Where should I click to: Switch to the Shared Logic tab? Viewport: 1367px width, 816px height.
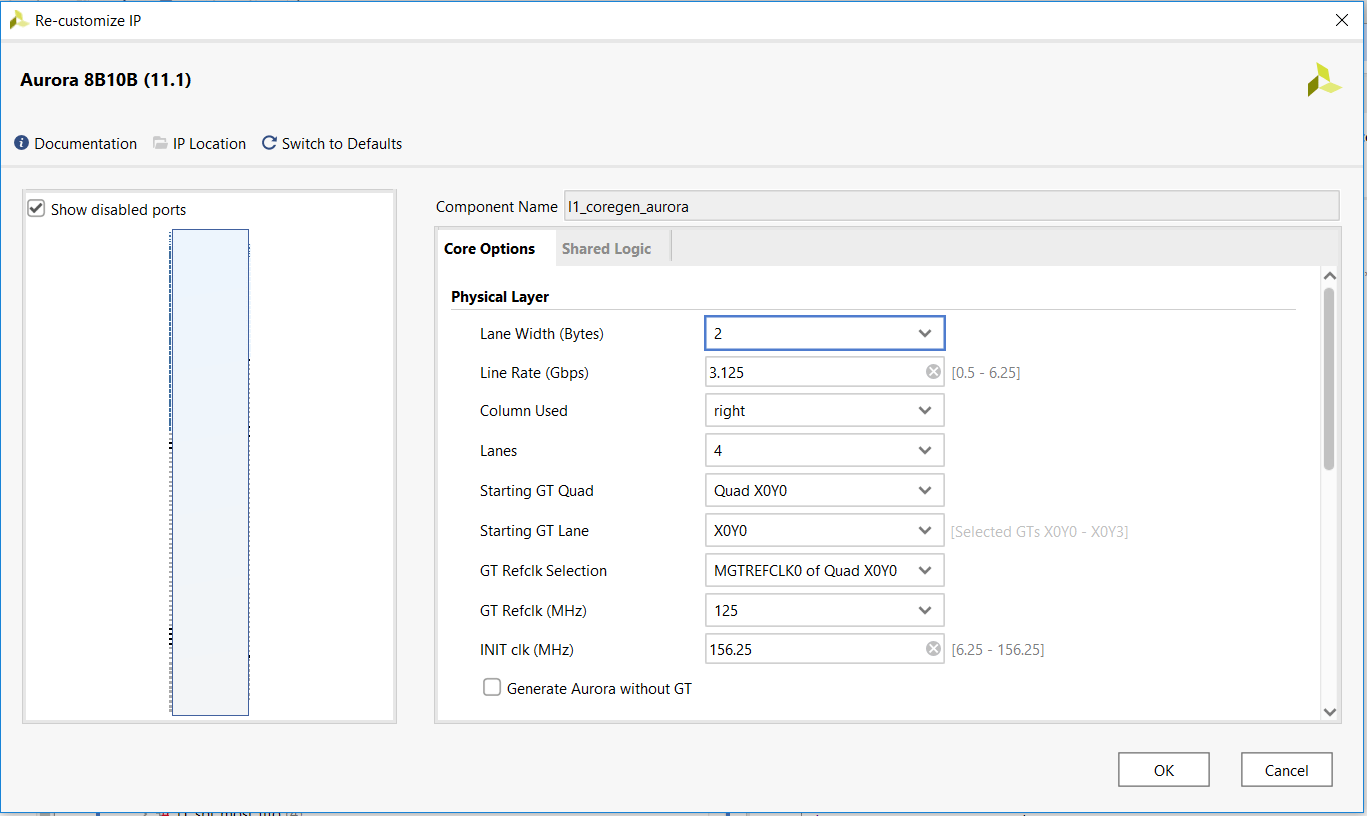coord(606,247)
